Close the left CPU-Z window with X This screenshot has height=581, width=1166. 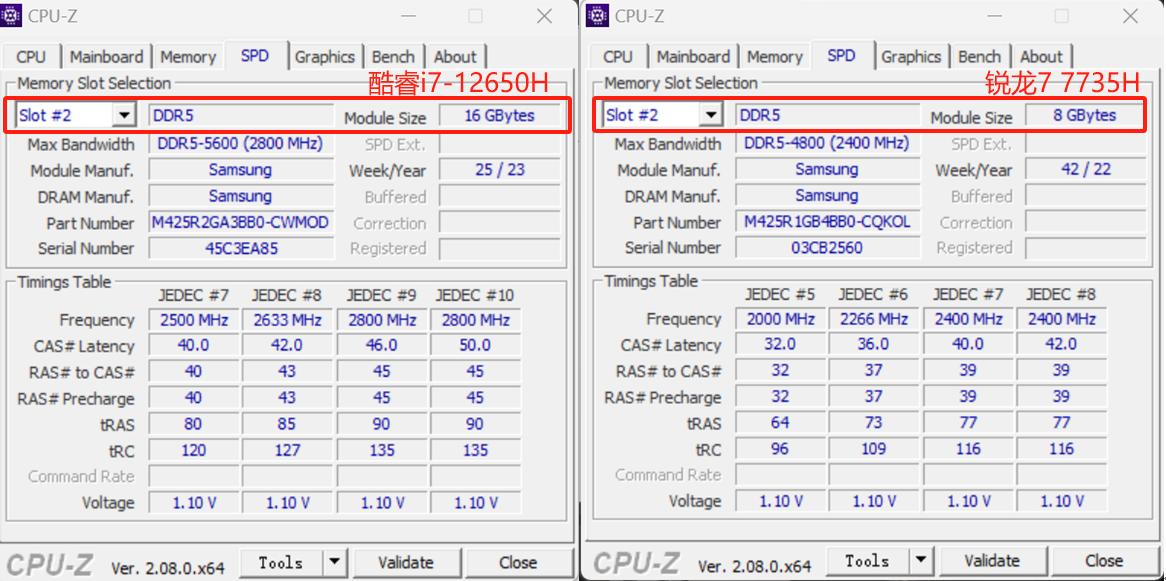click(x=544, y=16)
